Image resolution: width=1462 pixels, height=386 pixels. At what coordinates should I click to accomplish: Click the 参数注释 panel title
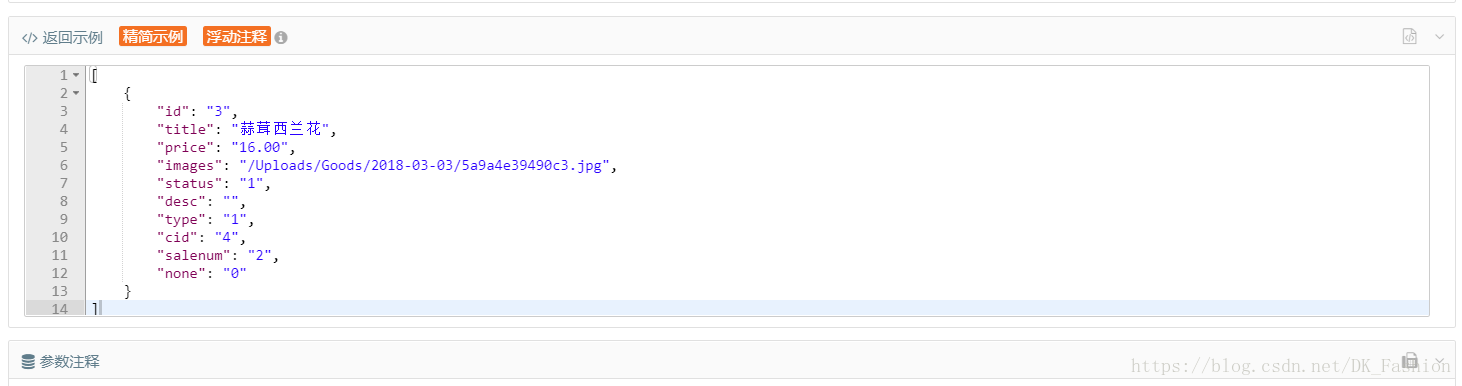[x=70, y=362]
